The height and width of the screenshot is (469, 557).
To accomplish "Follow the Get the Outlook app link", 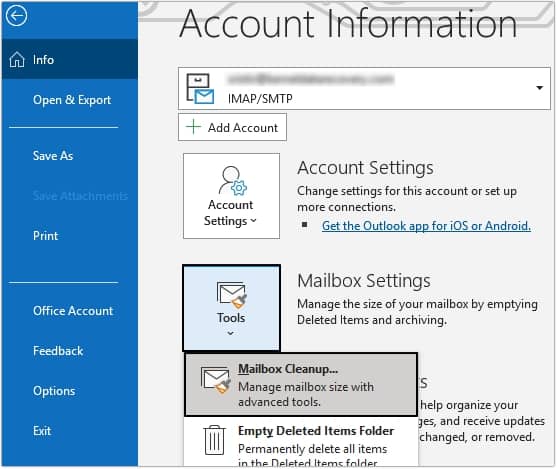I will [426, 226].
